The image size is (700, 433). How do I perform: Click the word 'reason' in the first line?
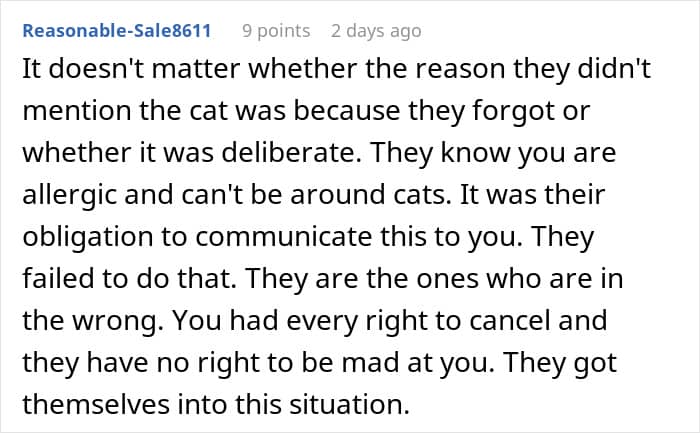tap(454, 70)
